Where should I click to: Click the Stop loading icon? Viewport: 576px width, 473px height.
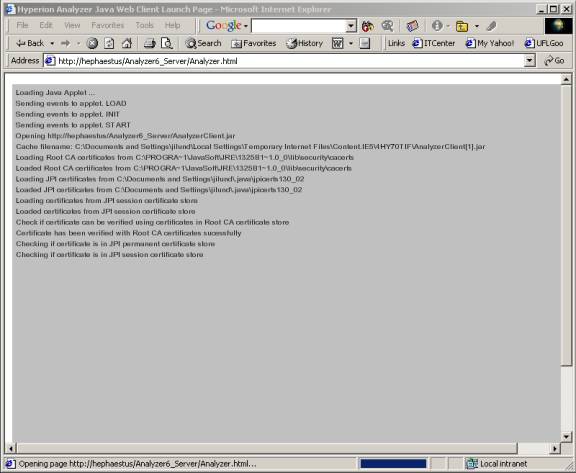tap(92, 43)
